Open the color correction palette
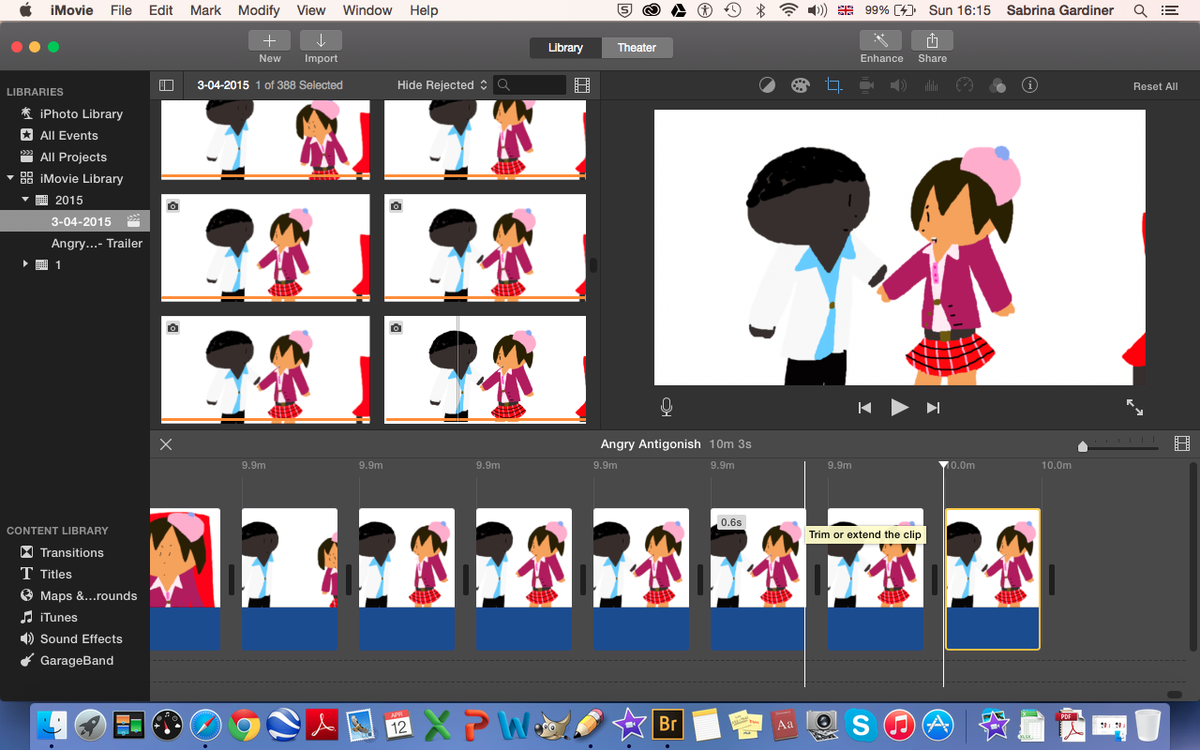Image resolution: width=1200 pixels, height=750 pixels. 799,86
